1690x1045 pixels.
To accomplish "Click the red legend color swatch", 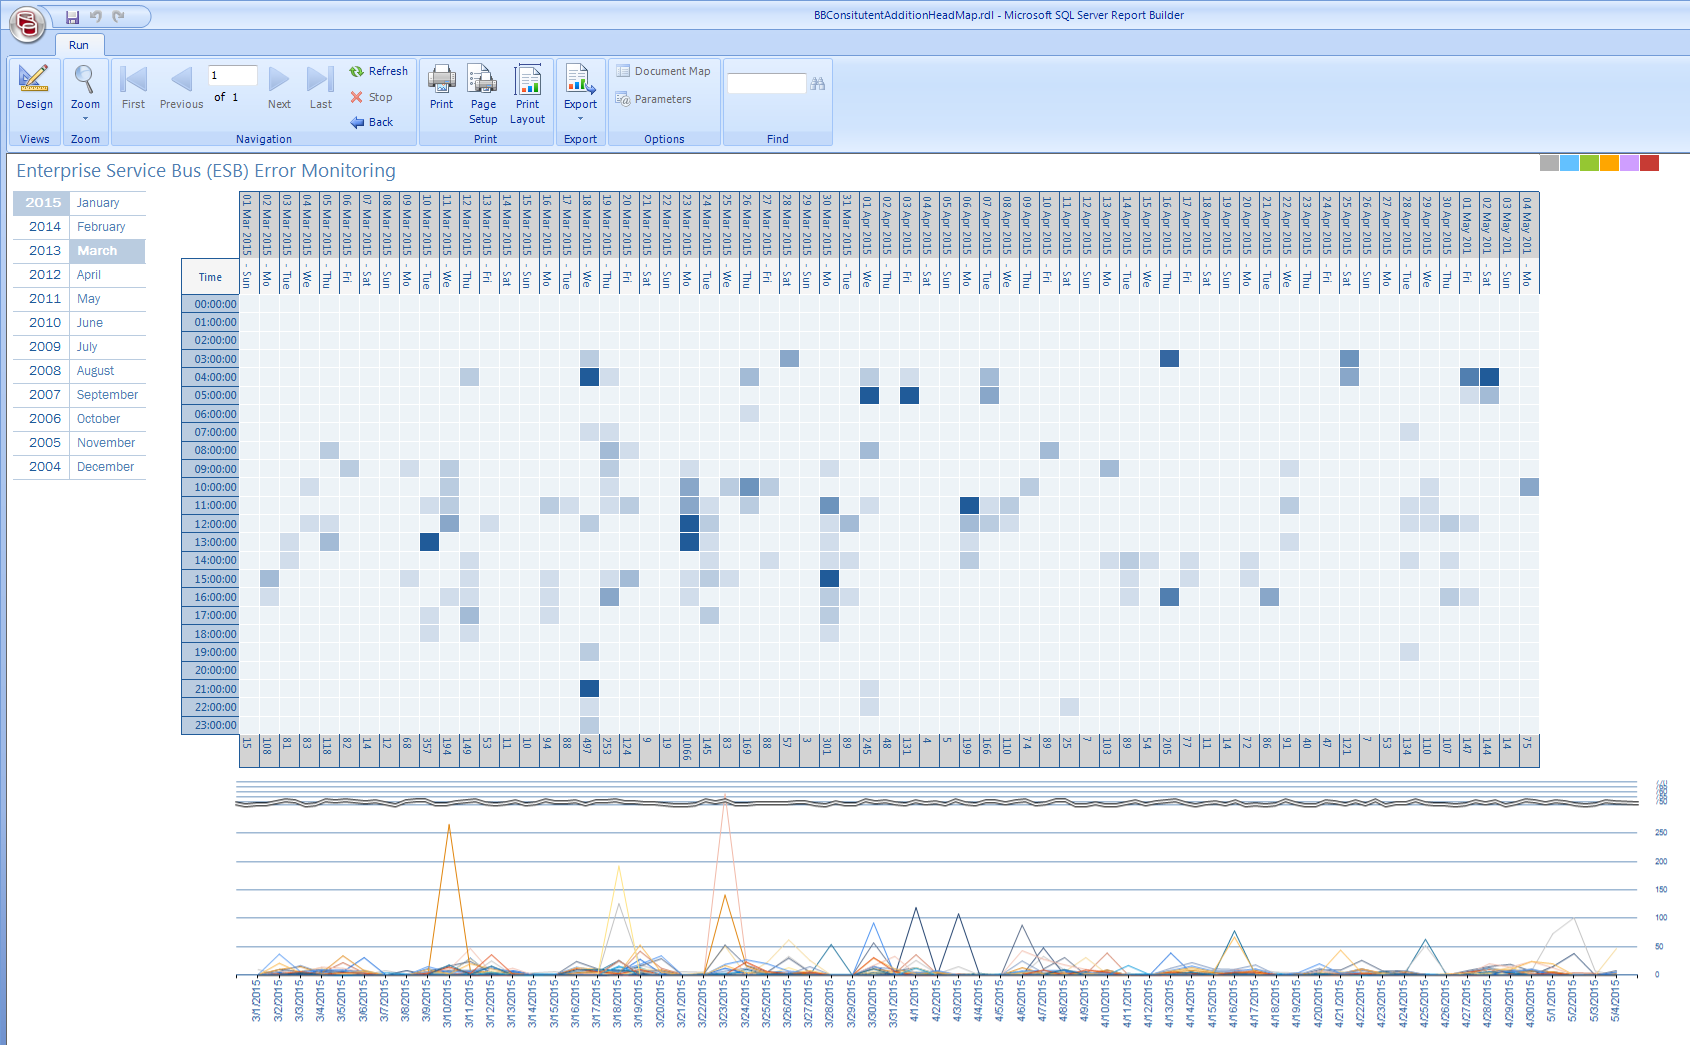I will 1649,163.
